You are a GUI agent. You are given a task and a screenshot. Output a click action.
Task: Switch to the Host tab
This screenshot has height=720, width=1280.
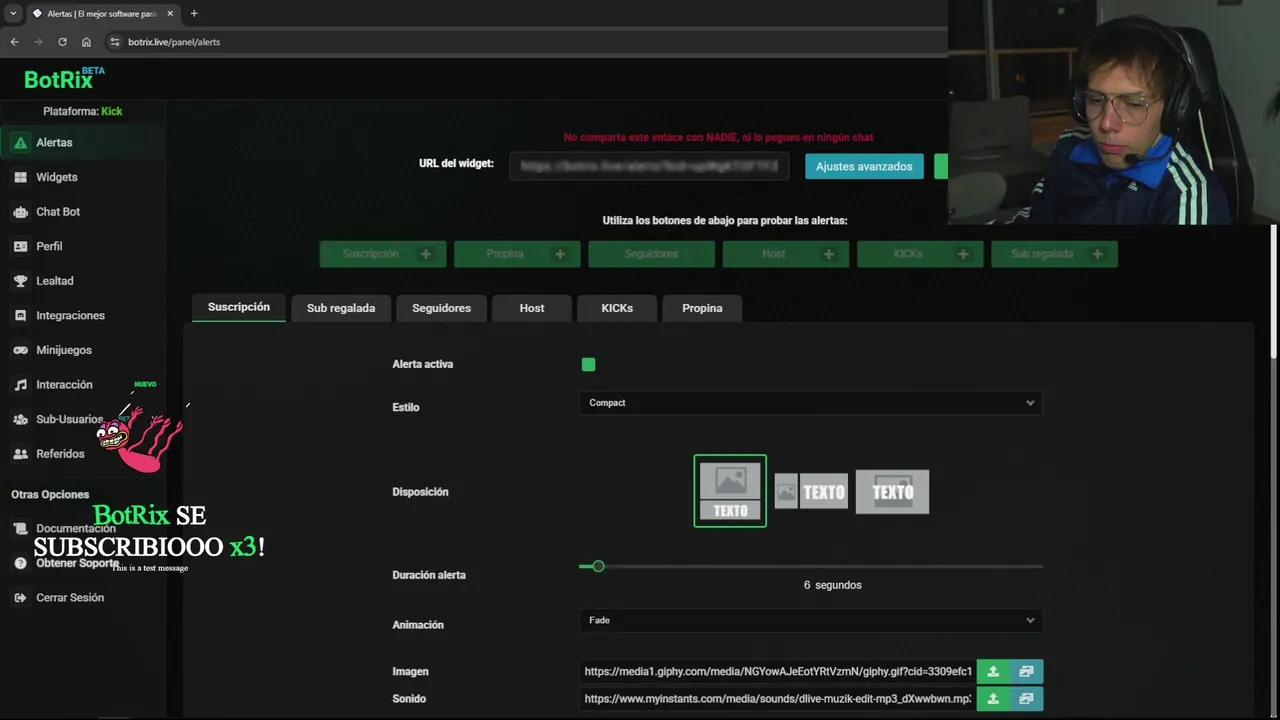532,308
